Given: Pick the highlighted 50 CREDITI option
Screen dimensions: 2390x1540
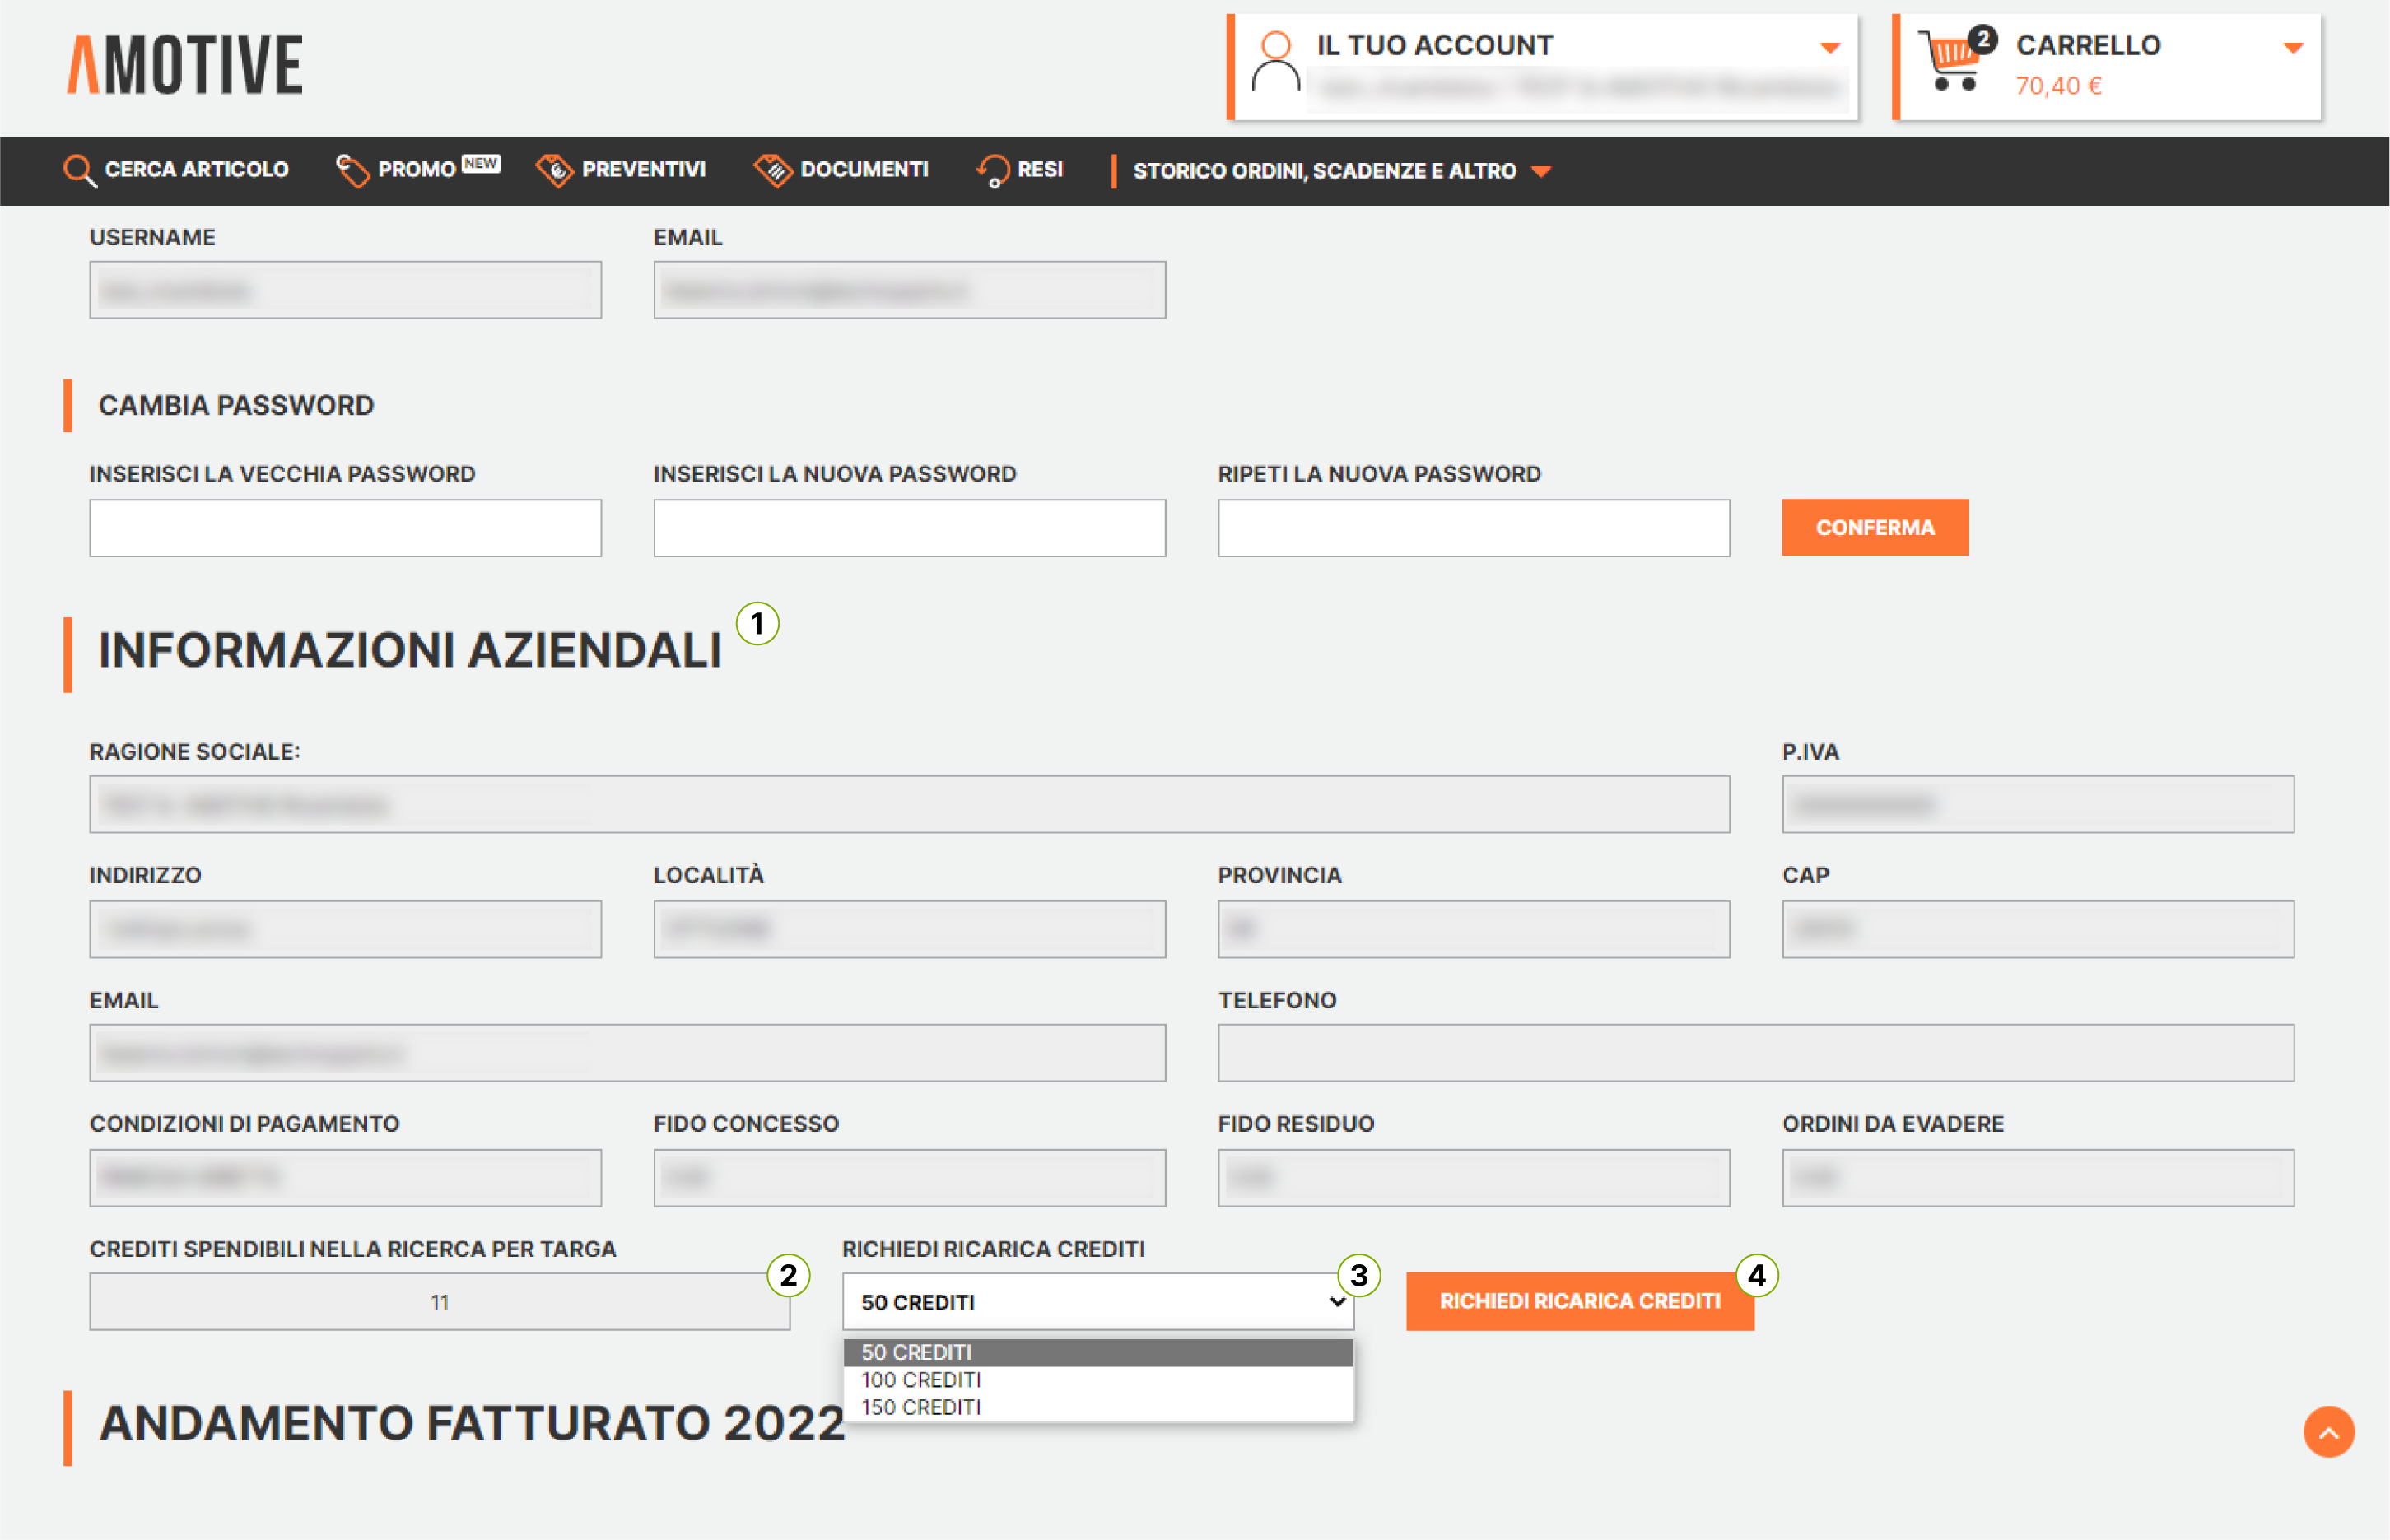Looking at the screenshot, I should point(917,1352).
